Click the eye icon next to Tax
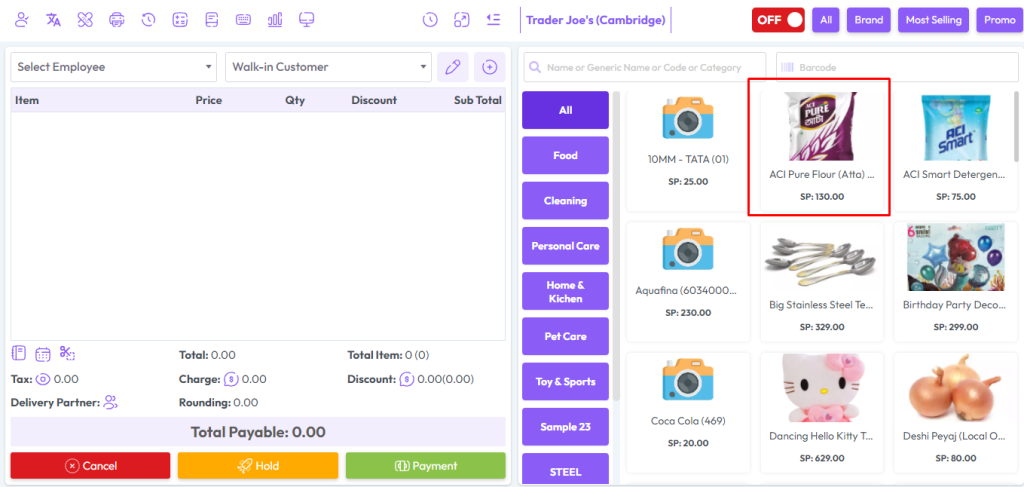The width and height of the screenshot is (1024, 487). pos(43,379)
